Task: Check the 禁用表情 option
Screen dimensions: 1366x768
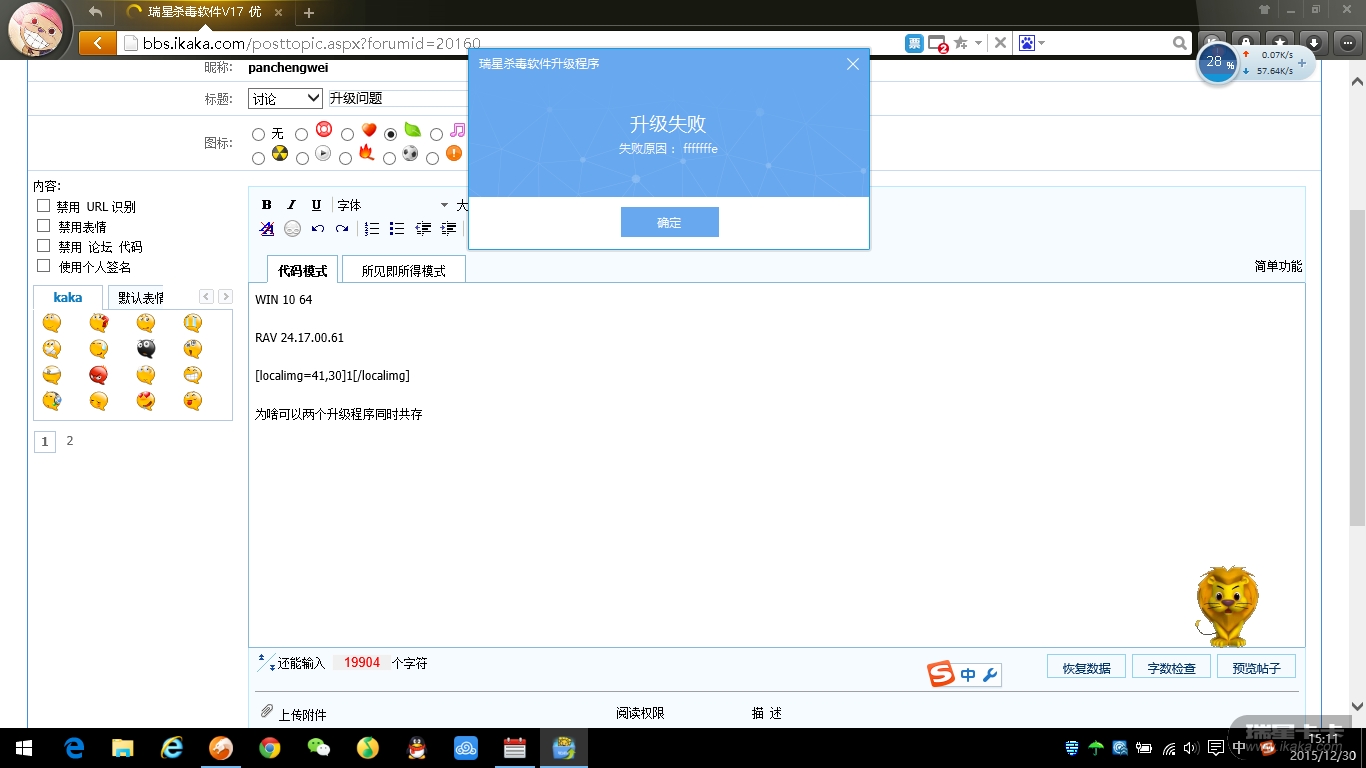Action: pyautogui.click(x=43, y=226)
